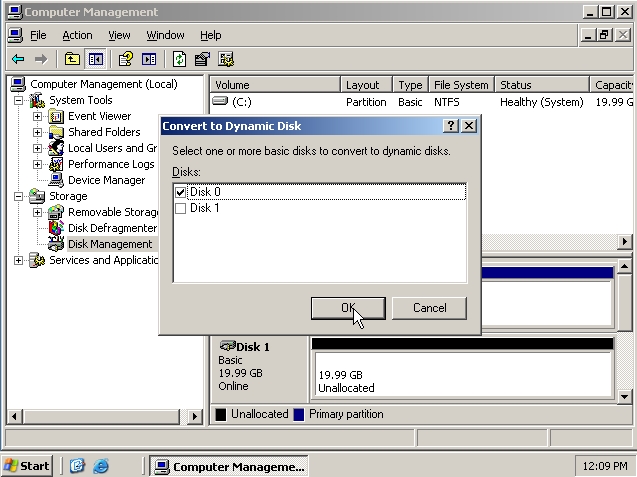The height and width of the screenshot is (477, 637).
Task: Click OK in Convert to Dynamic Disk
Action: click(x=348, y=308)
